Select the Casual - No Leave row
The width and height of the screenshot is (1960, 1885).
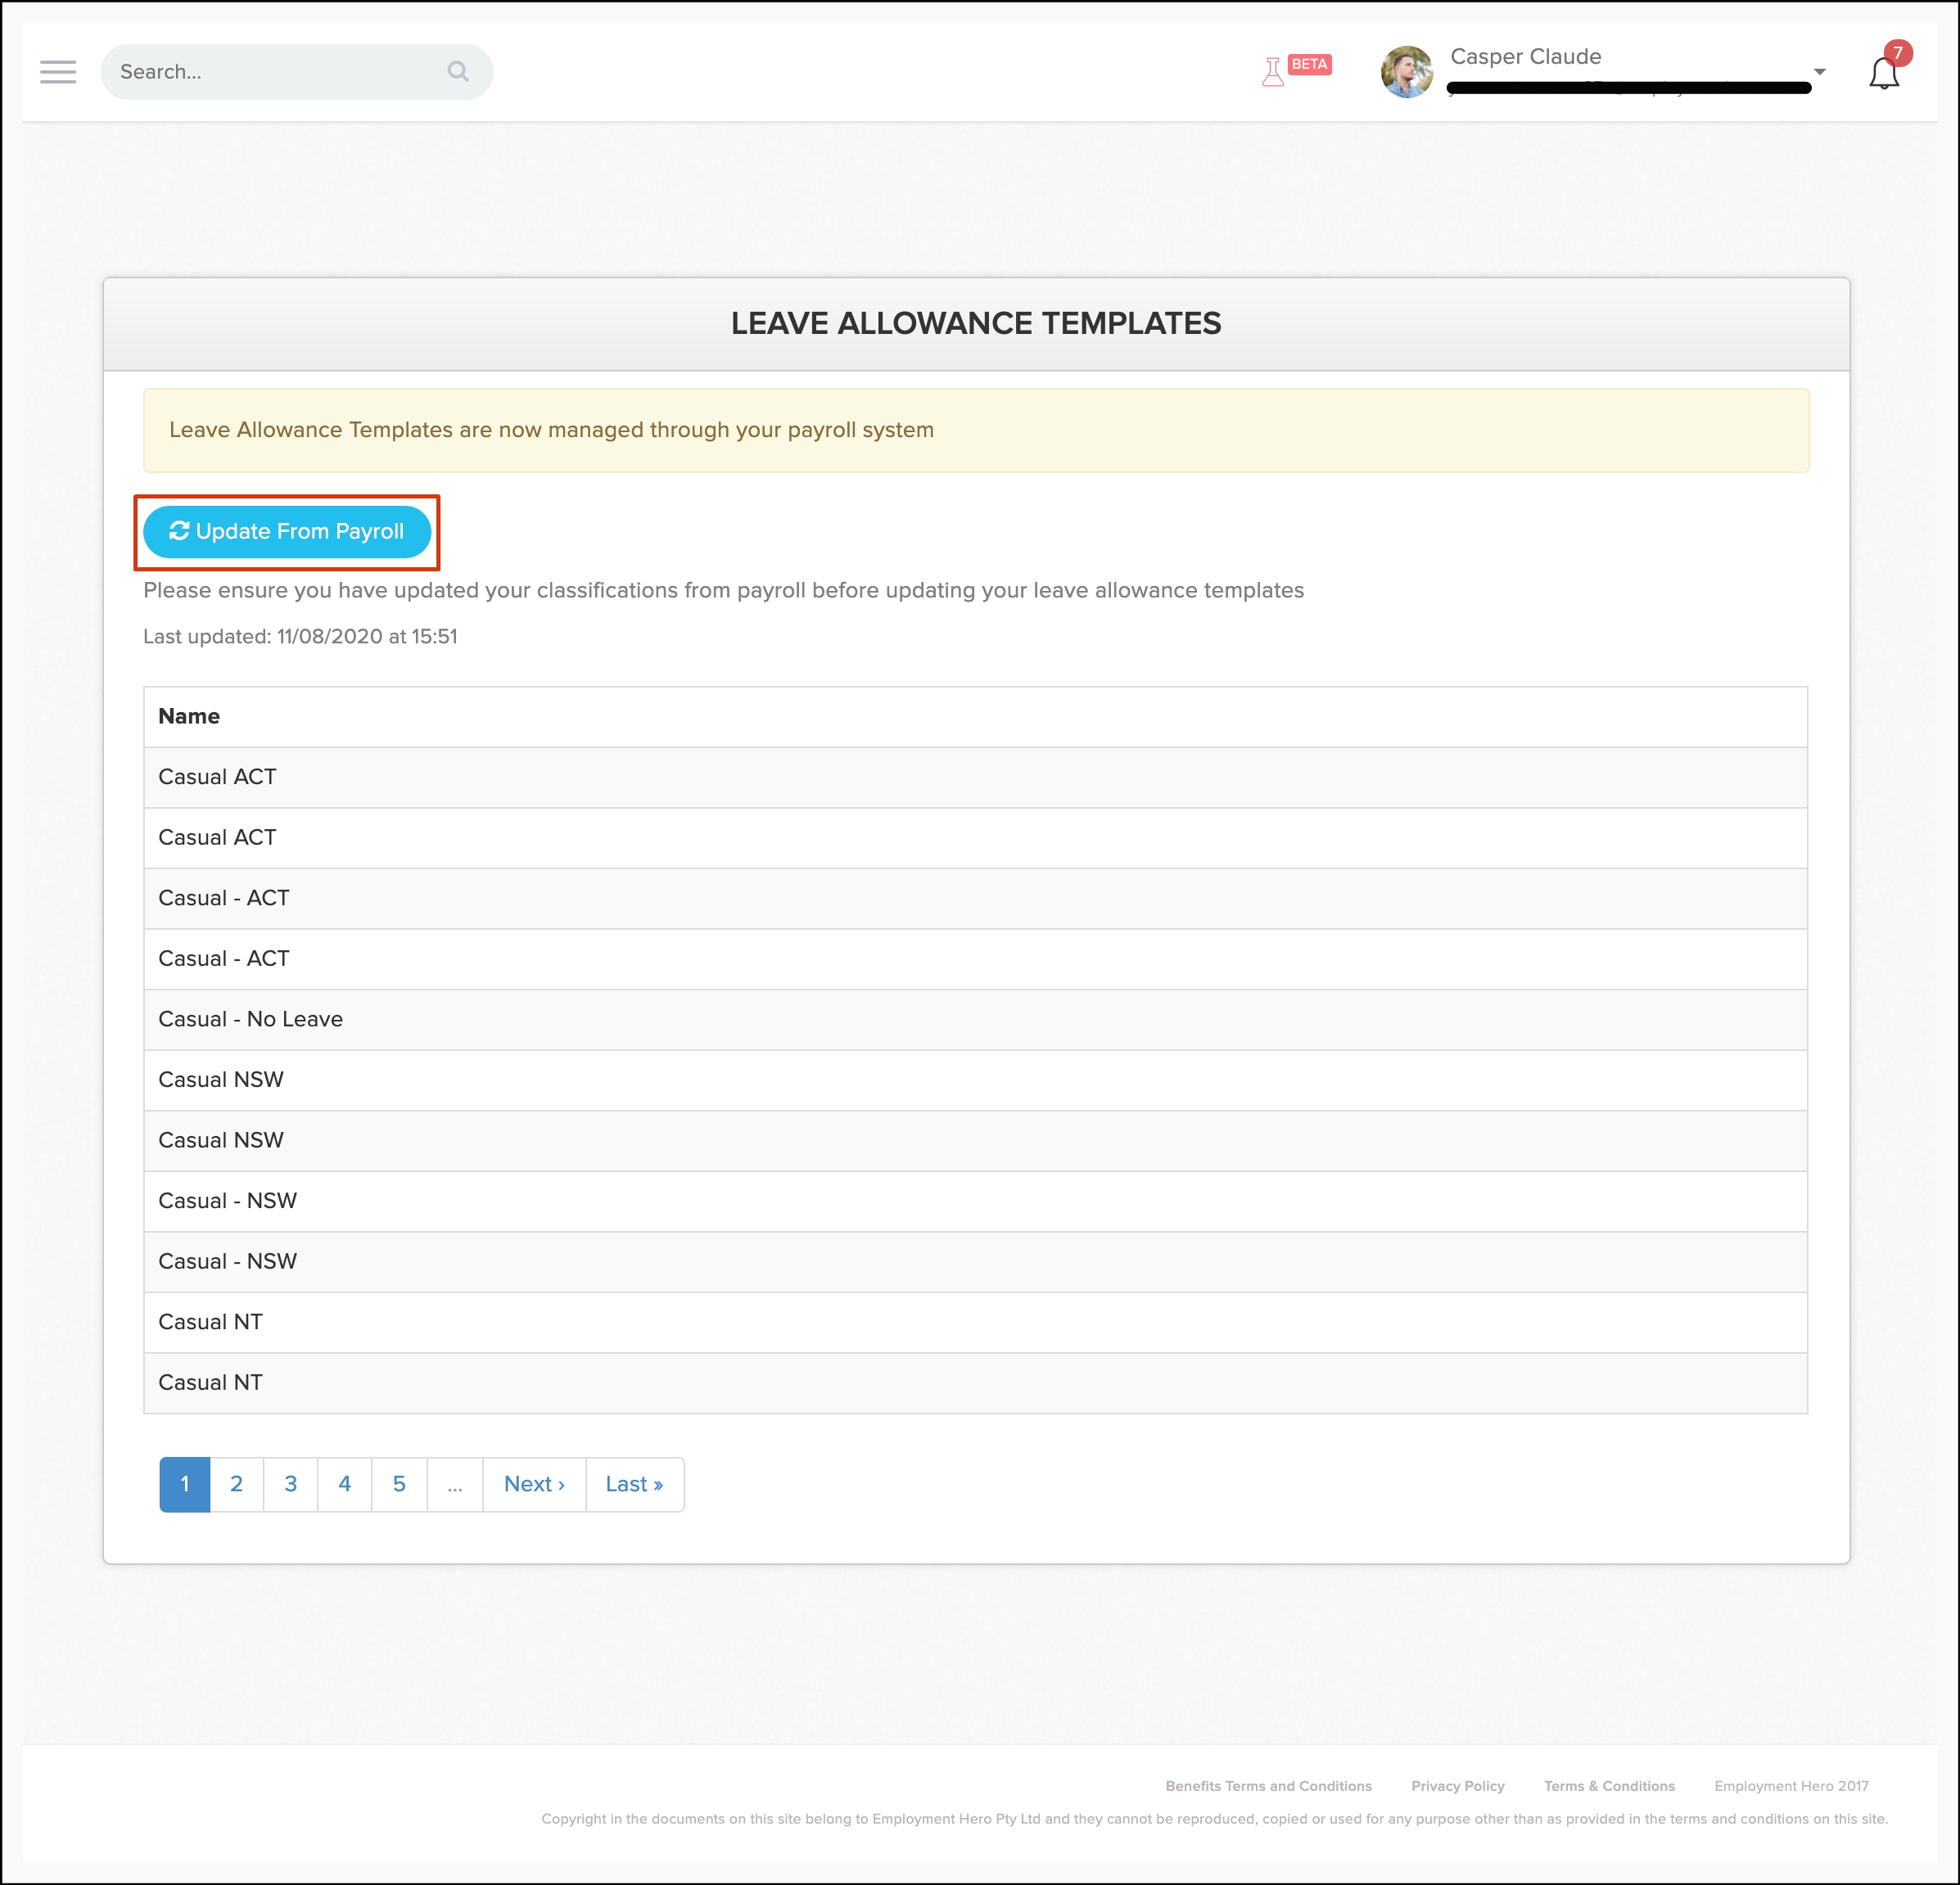coord(251,1019)
